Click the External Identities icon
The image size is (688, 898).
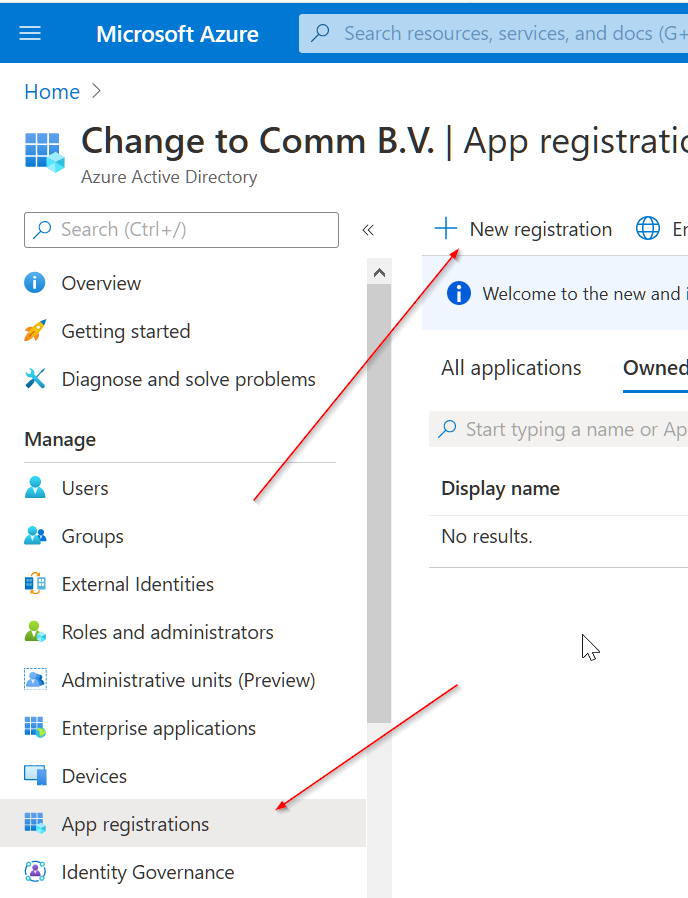click(x=35, y=584)
